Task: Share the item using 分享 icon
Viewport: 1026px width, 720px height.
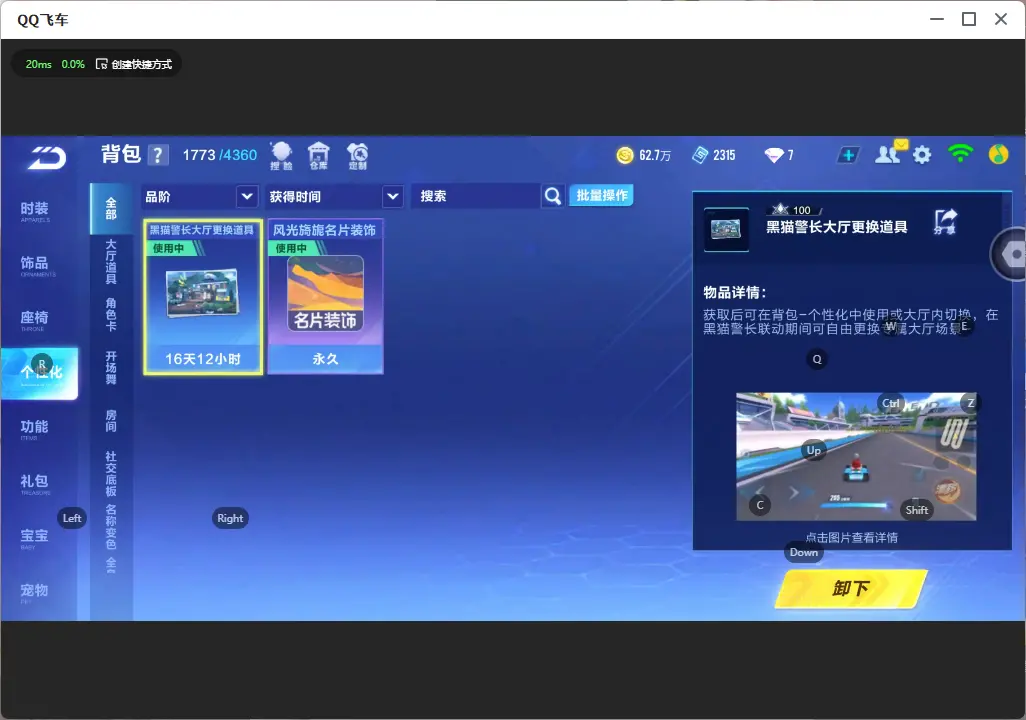Action: 945,222
